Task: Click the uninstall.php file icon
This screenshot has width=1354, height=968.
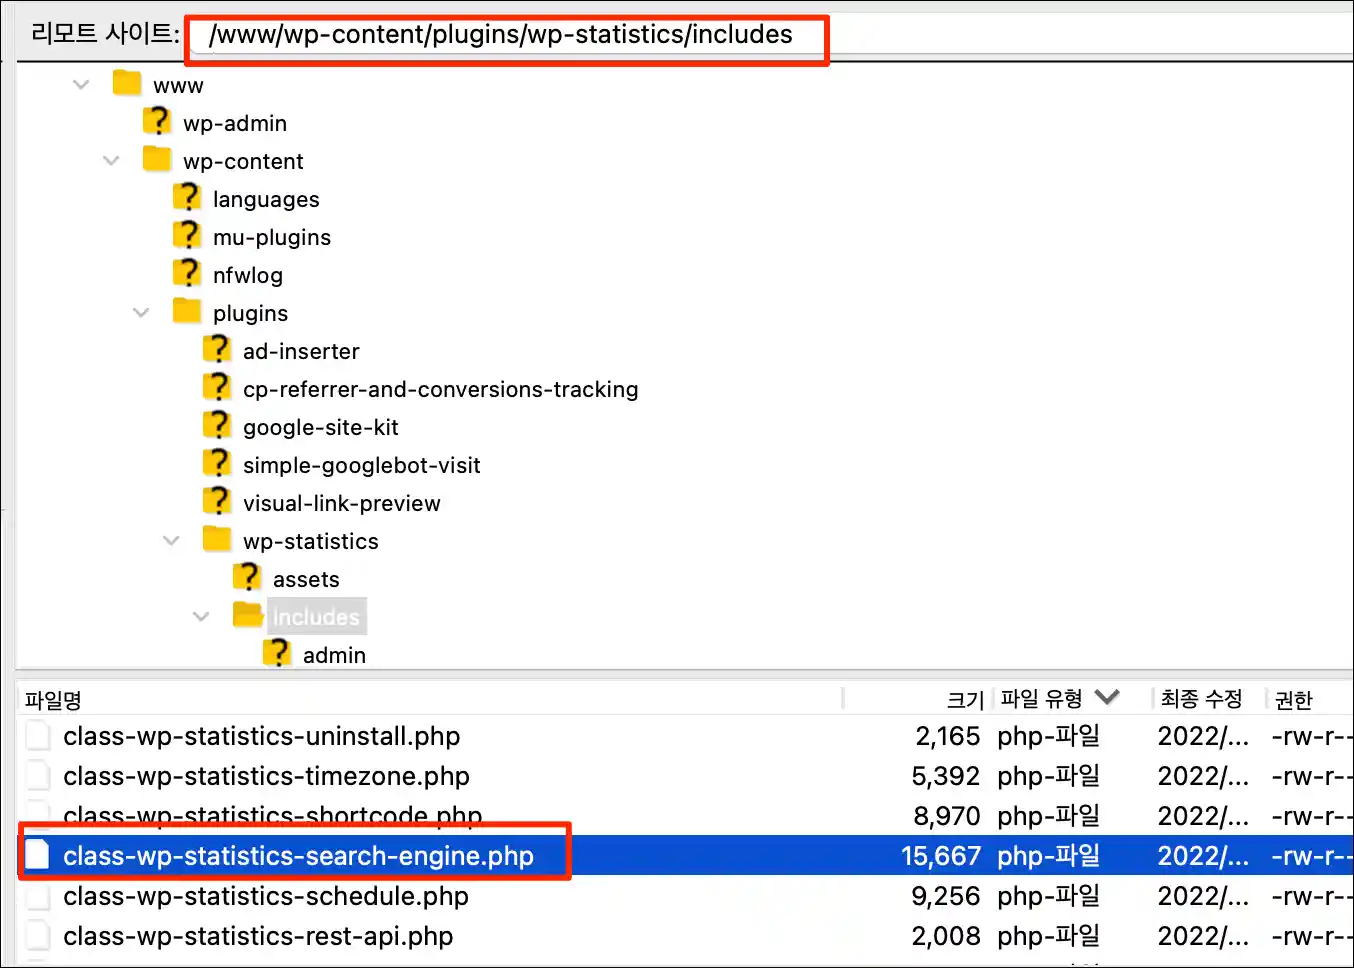Action: coord(37,735)
